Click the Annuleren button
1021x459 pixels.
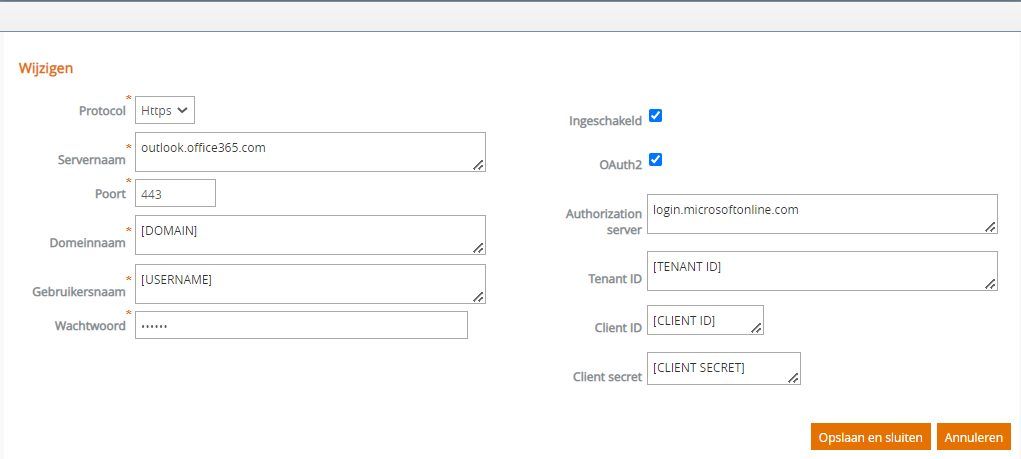(x=973, y=437)
